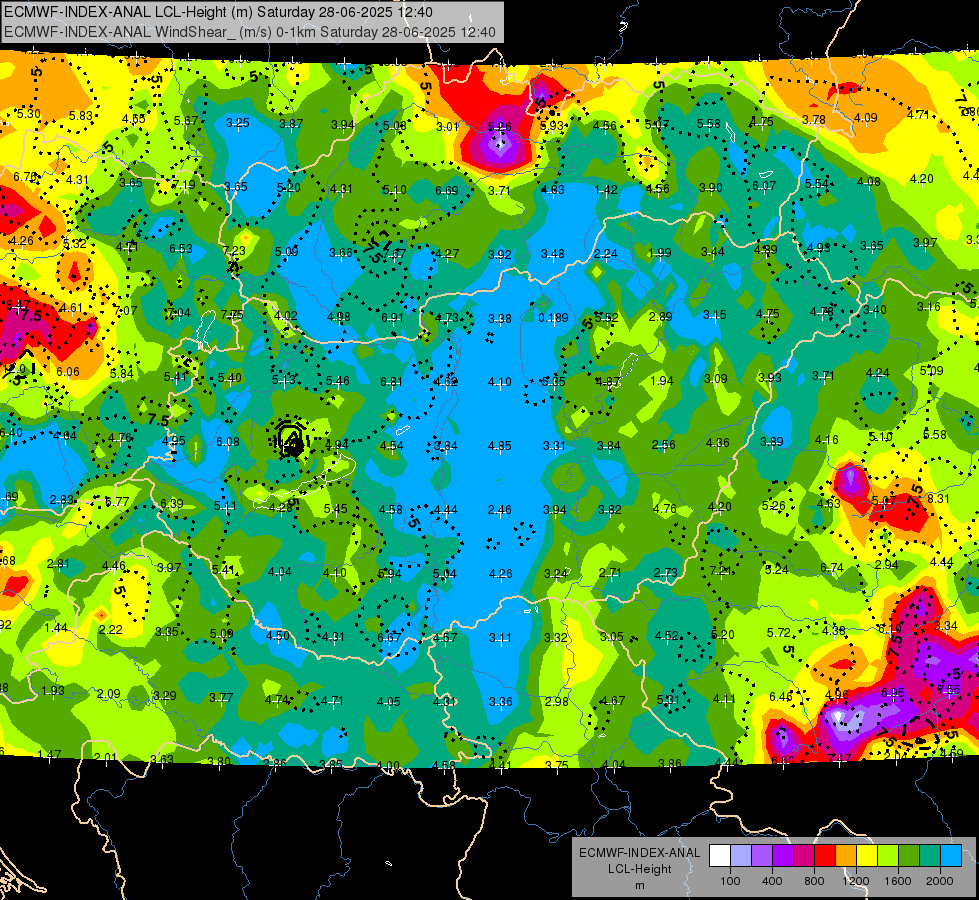Click the wind shear value 3.25
This screenshot has height=900, width=979.
pos(238,122)
